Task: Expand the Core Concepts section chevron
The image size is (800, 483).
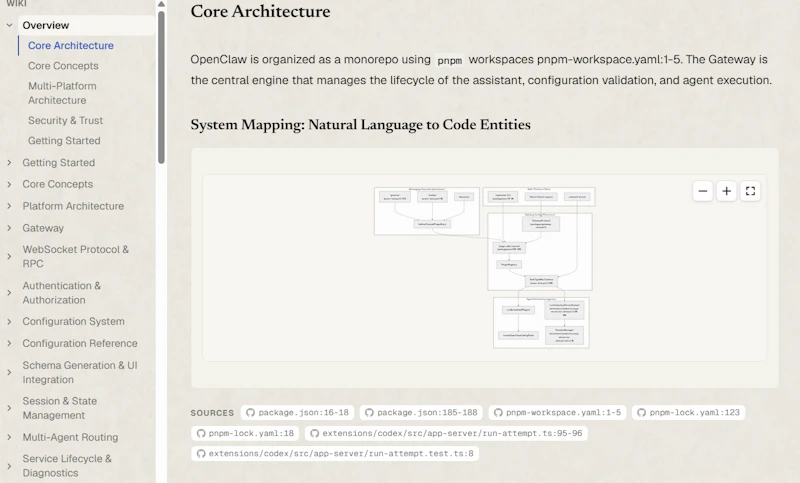Action: tap(9, 184)
